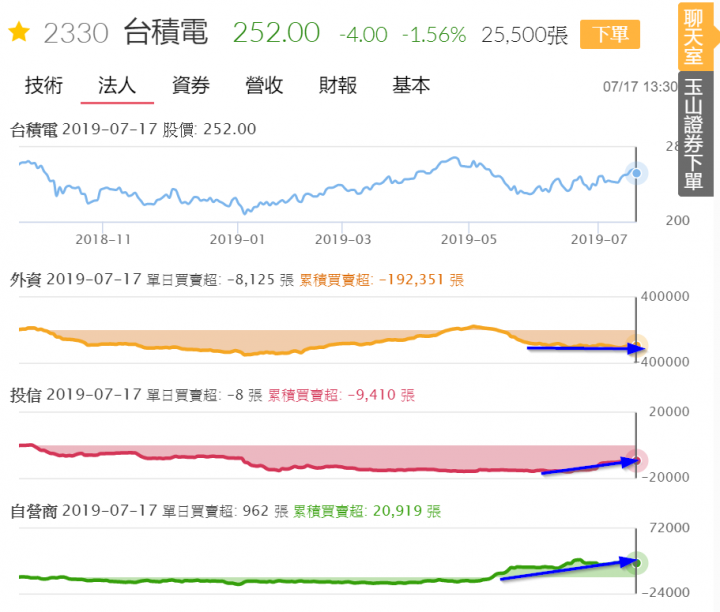Open the 資券 tab

[x=191, y=86]
